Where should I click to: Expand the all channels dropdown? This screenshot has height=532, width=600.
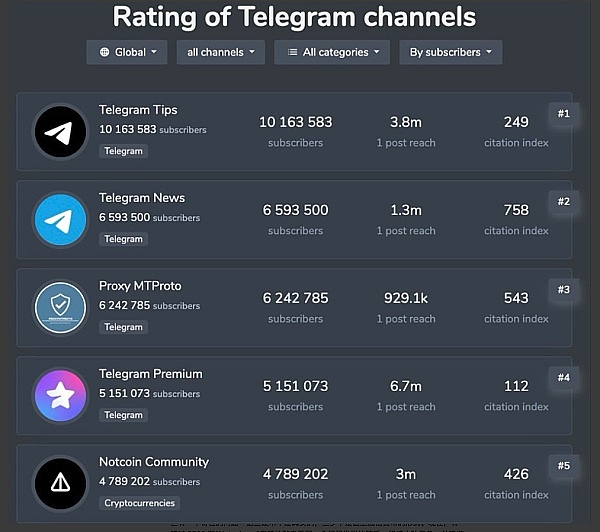click(x=220, y=52)
